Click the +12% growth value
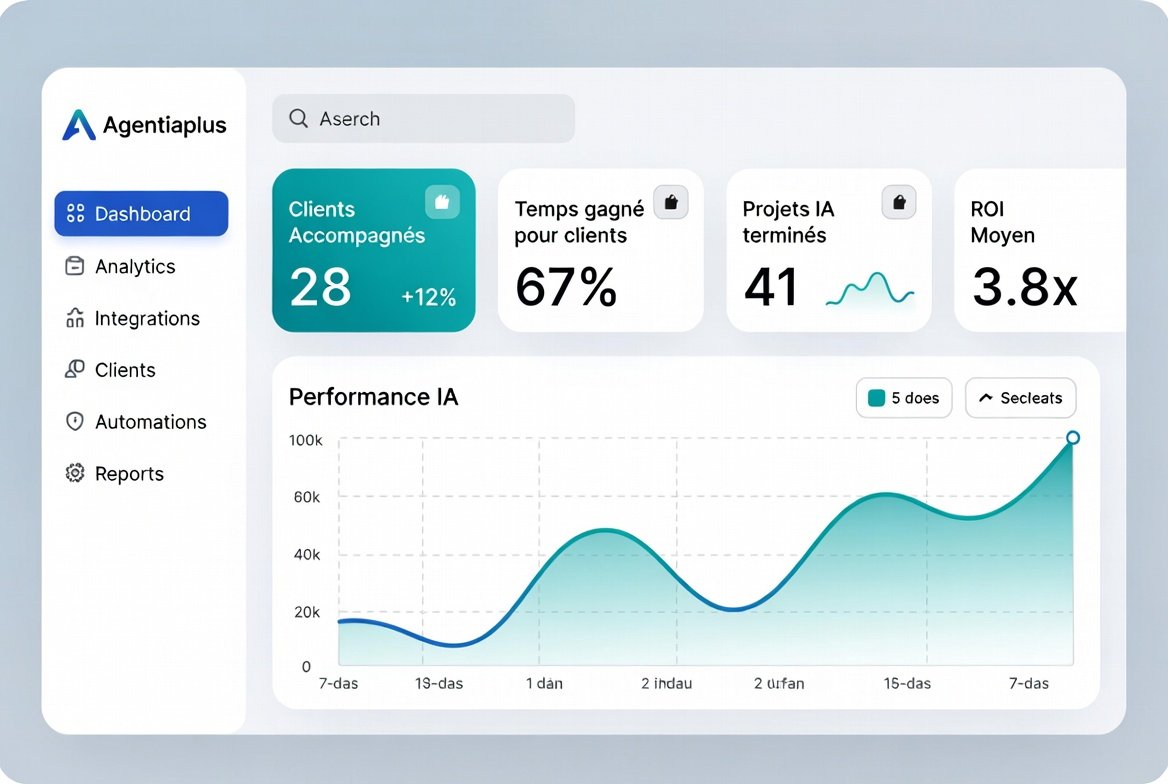Image resolution: width=1168 pixels, height=784 pixels. 428,297
